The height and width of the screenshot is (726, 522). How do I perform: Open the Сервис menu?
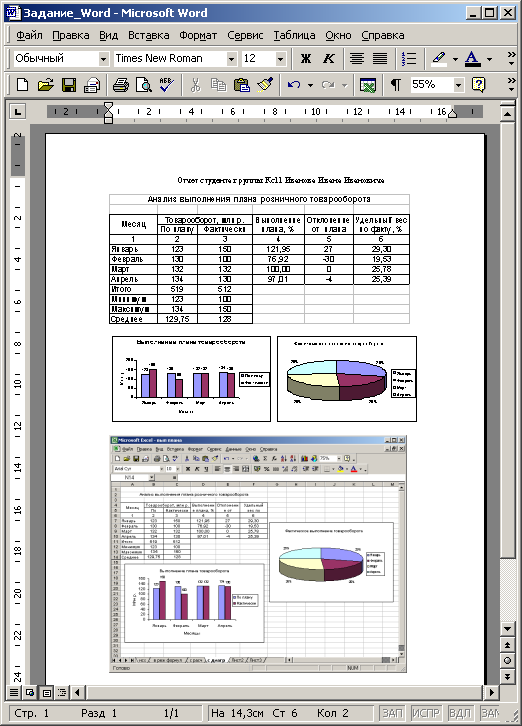coord(245,35)
